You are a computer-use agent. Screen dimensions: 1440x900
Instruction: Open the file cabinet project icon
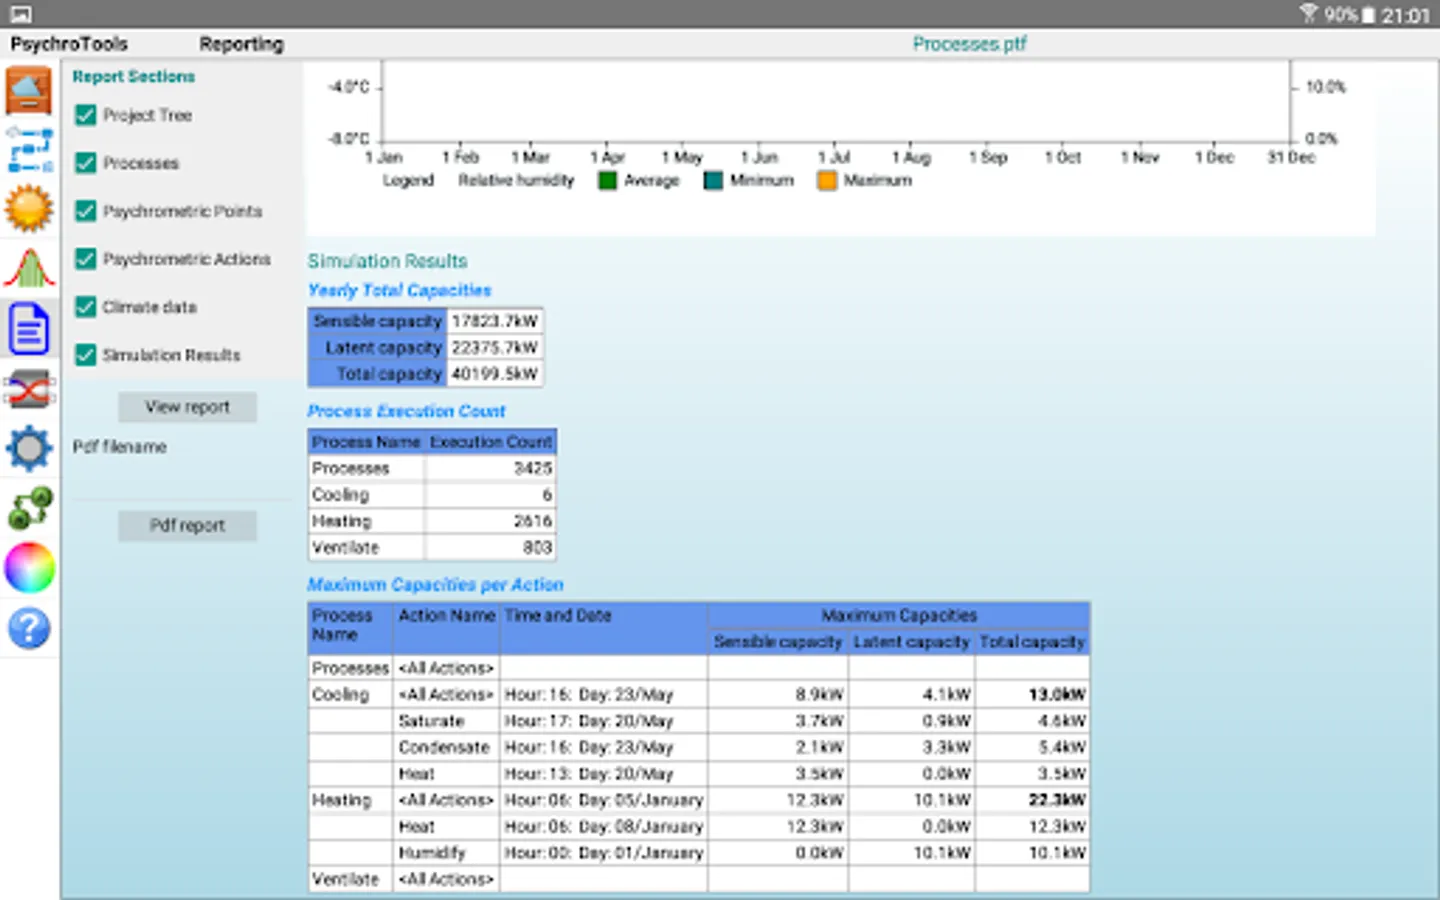(29, 91)
